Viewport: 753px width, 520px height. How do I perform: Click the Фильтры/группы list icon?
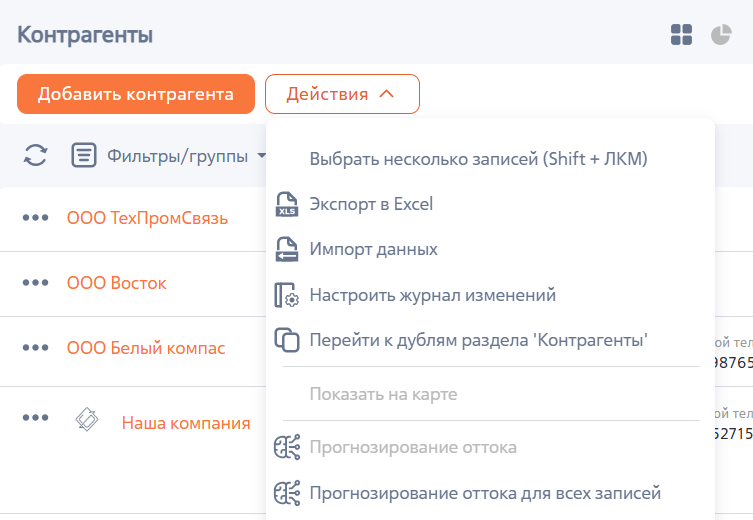84,155
